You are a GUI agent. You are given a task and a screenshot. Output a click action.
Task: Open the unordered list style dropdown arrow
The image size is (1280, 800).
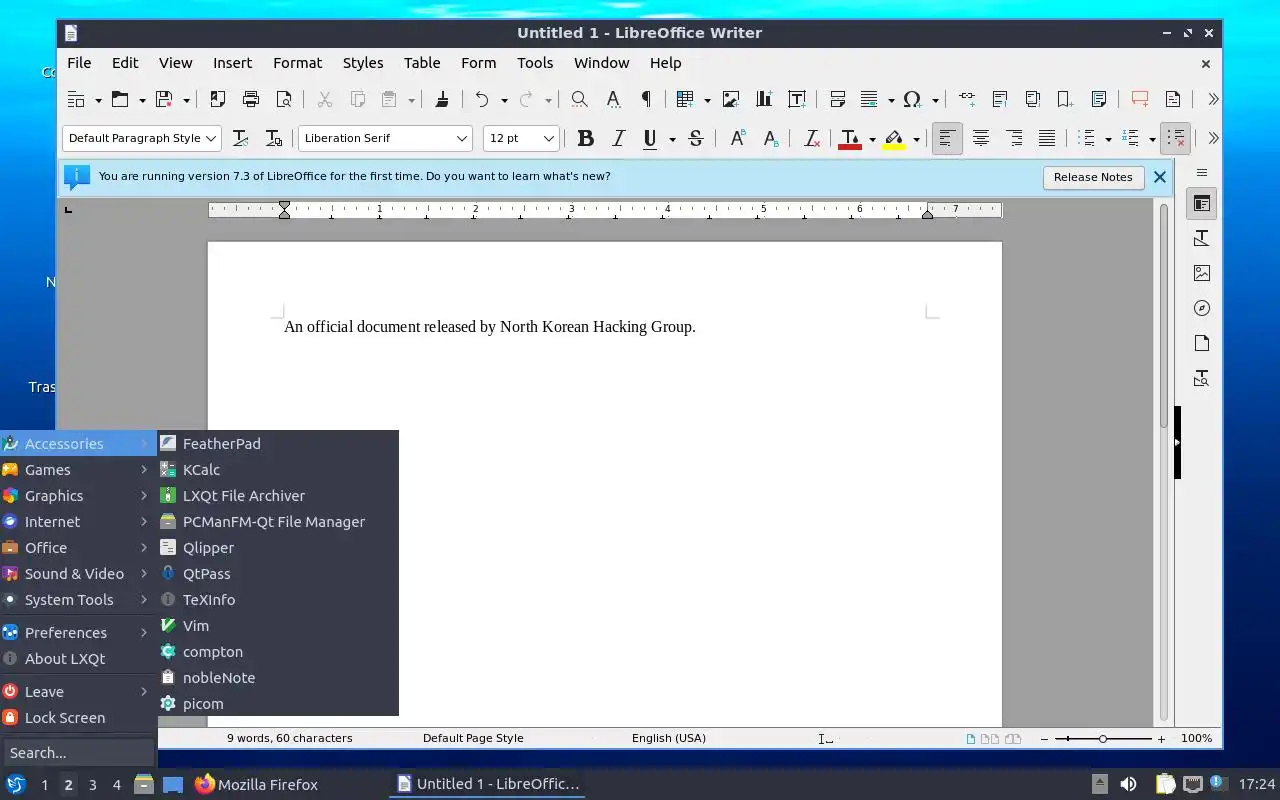[x=1108, y=139]
